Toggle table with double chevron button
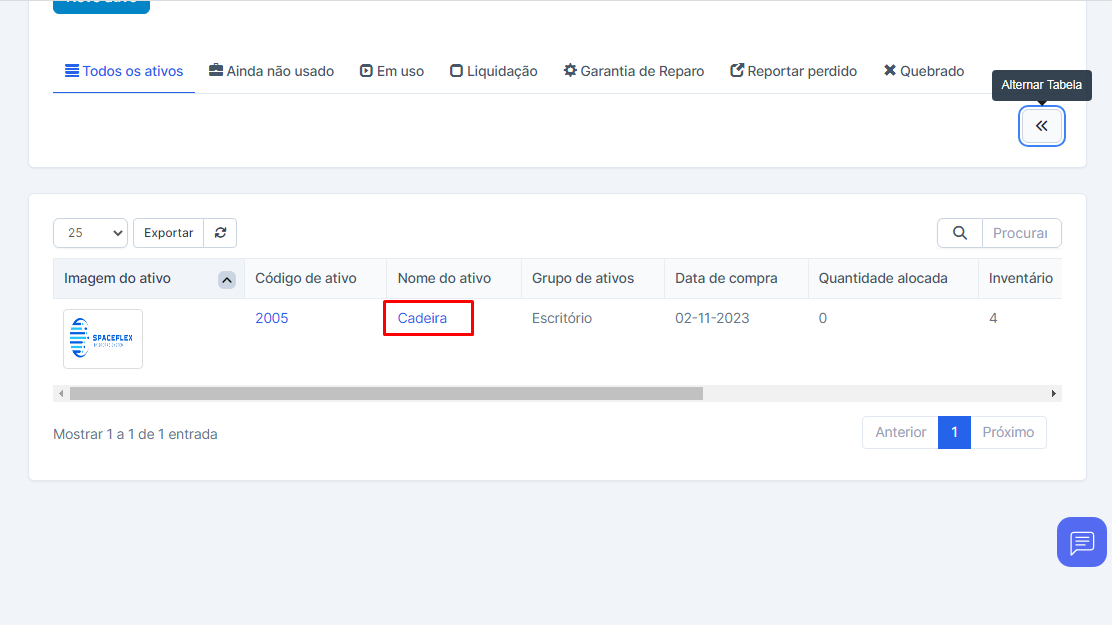 click(x=1041, y=126)
